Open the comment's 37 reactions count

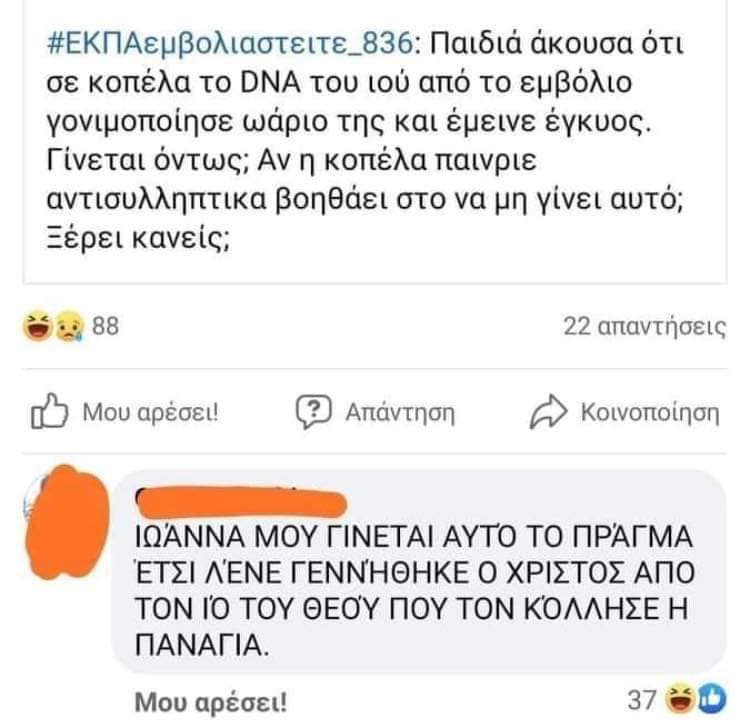tap(641, 700)
